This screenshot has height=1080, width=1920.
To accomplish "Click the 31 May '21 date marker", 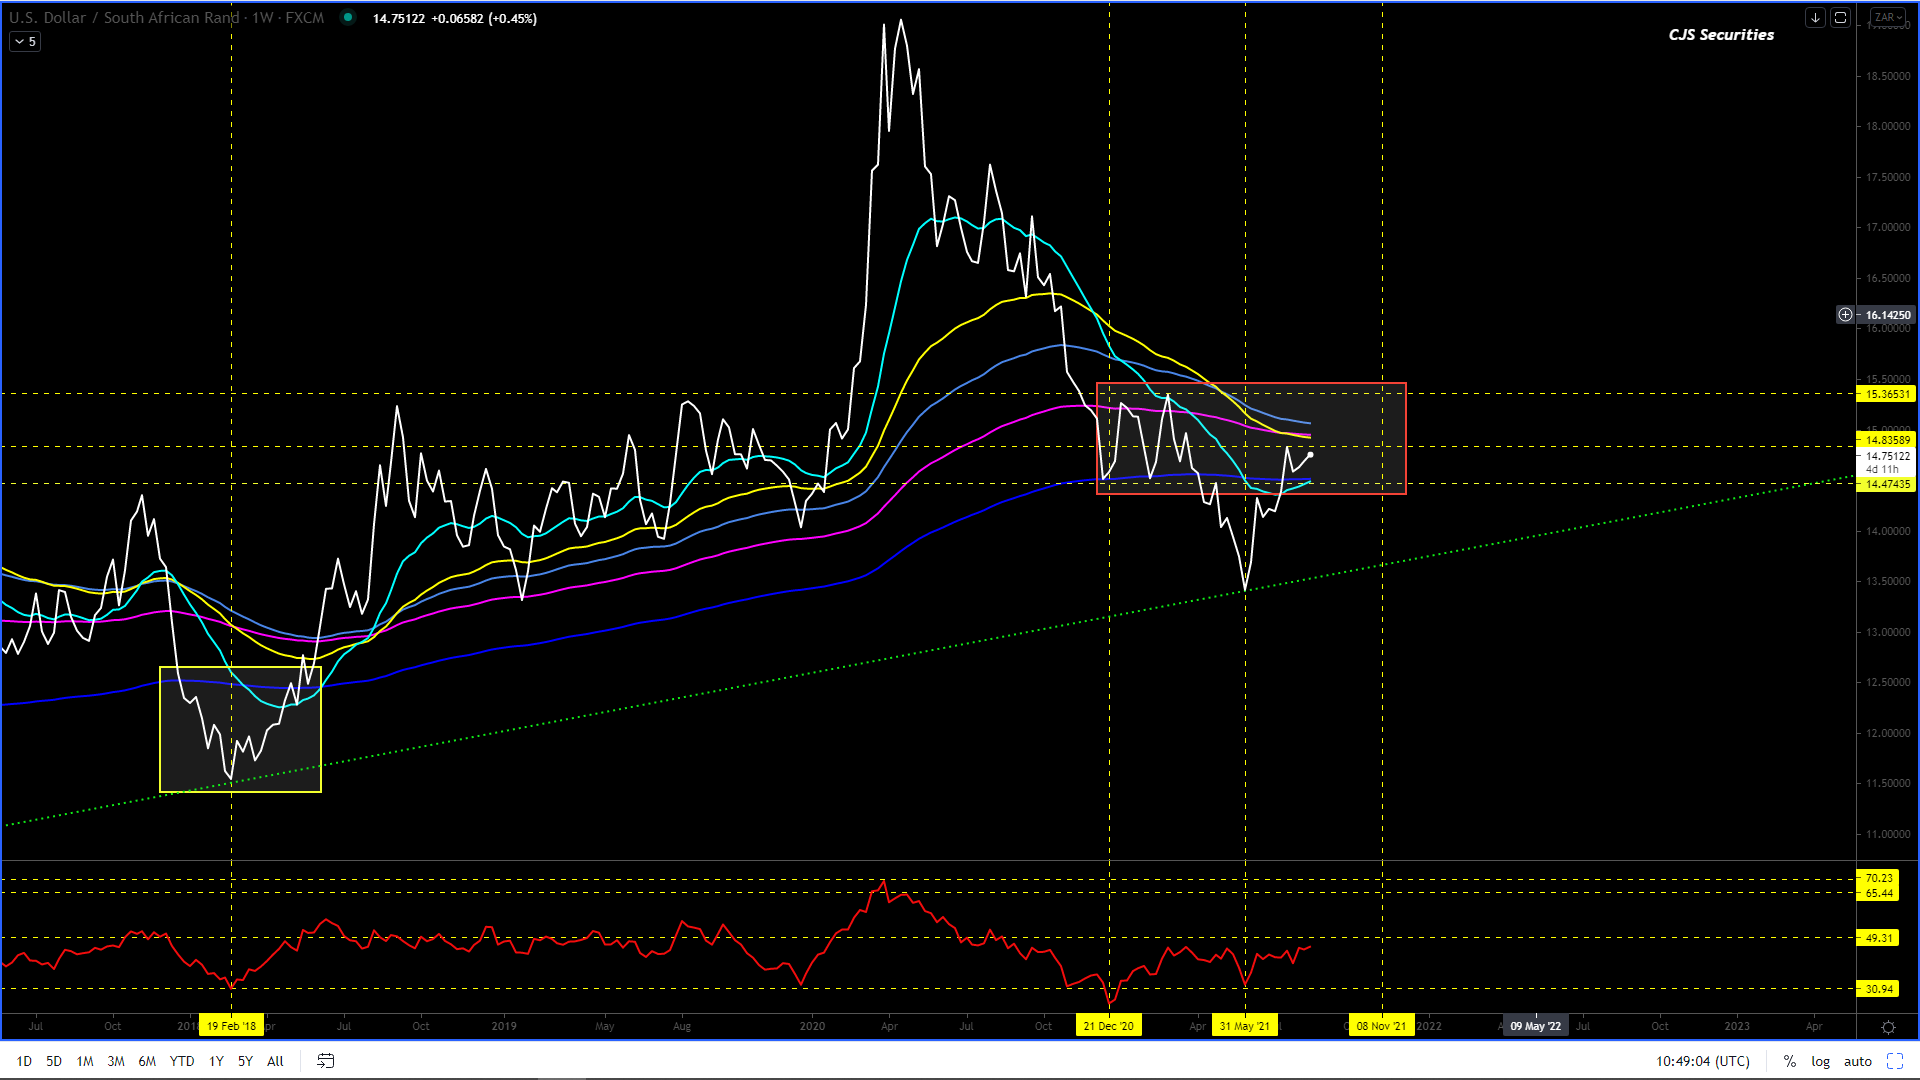I will click(1244, 1026).
